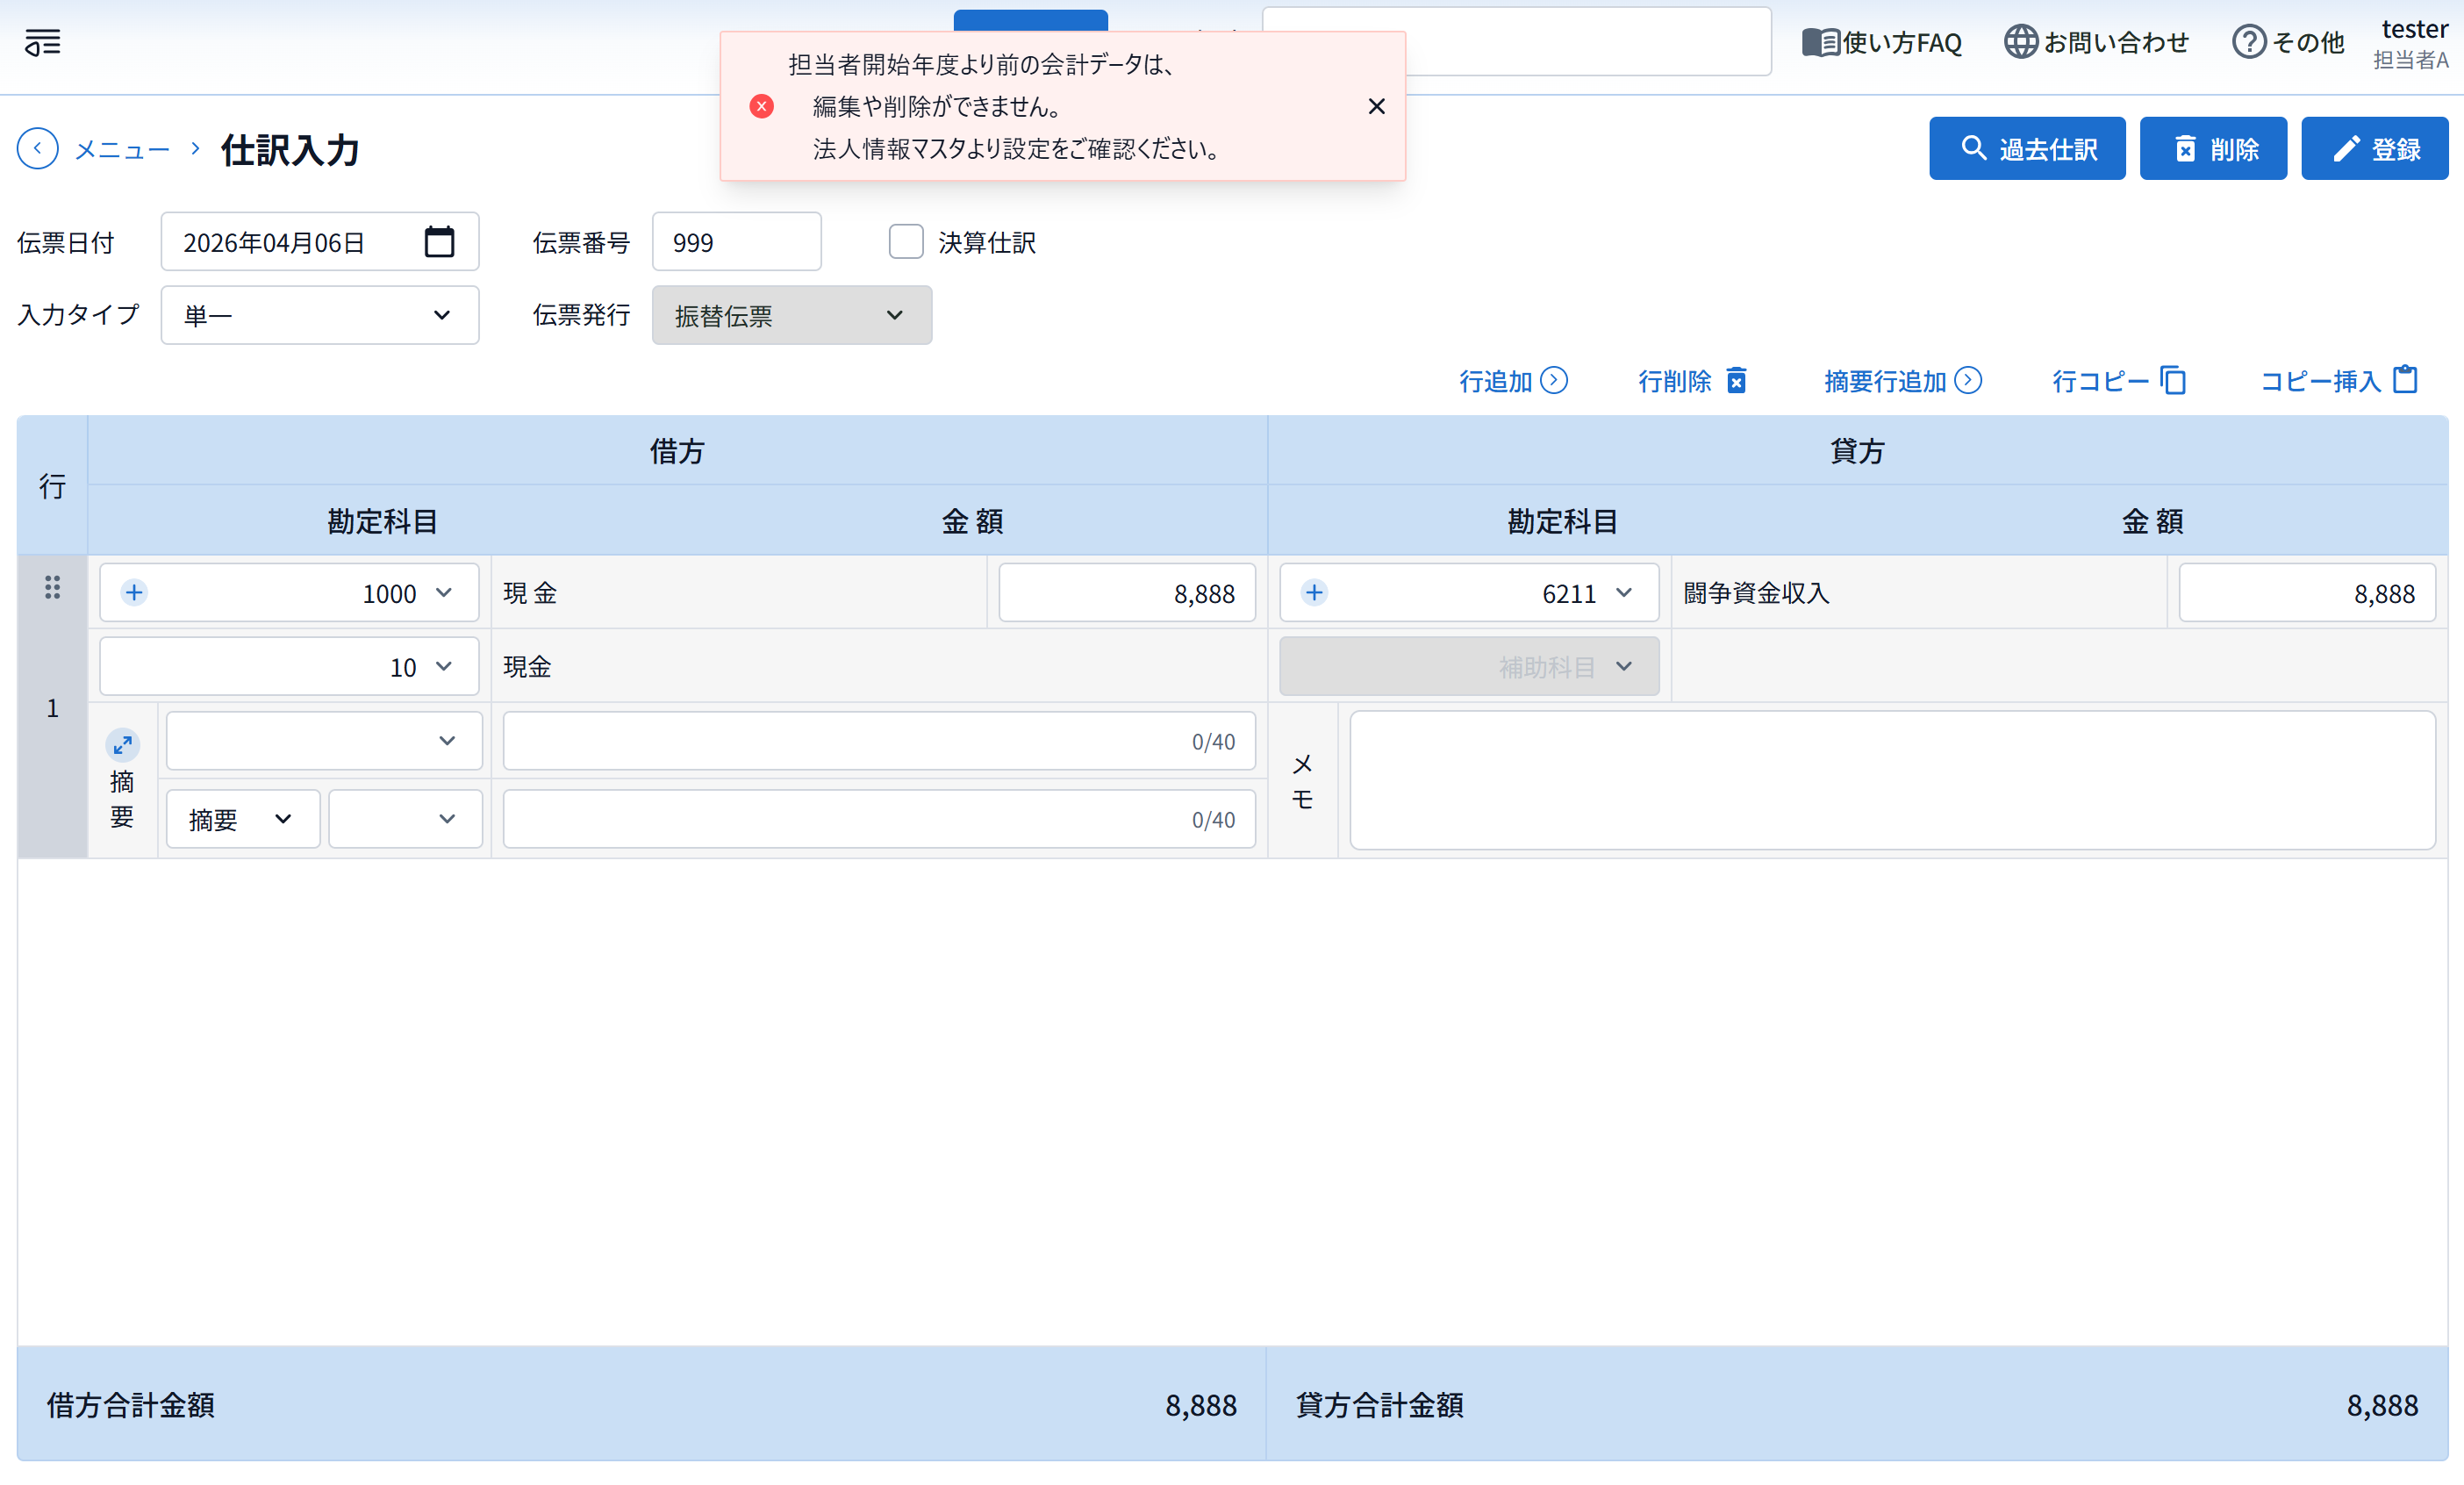The image size is (2464, 1485).
Task: Click the 使い方FAQ book icon
Action: point(1820,42)
